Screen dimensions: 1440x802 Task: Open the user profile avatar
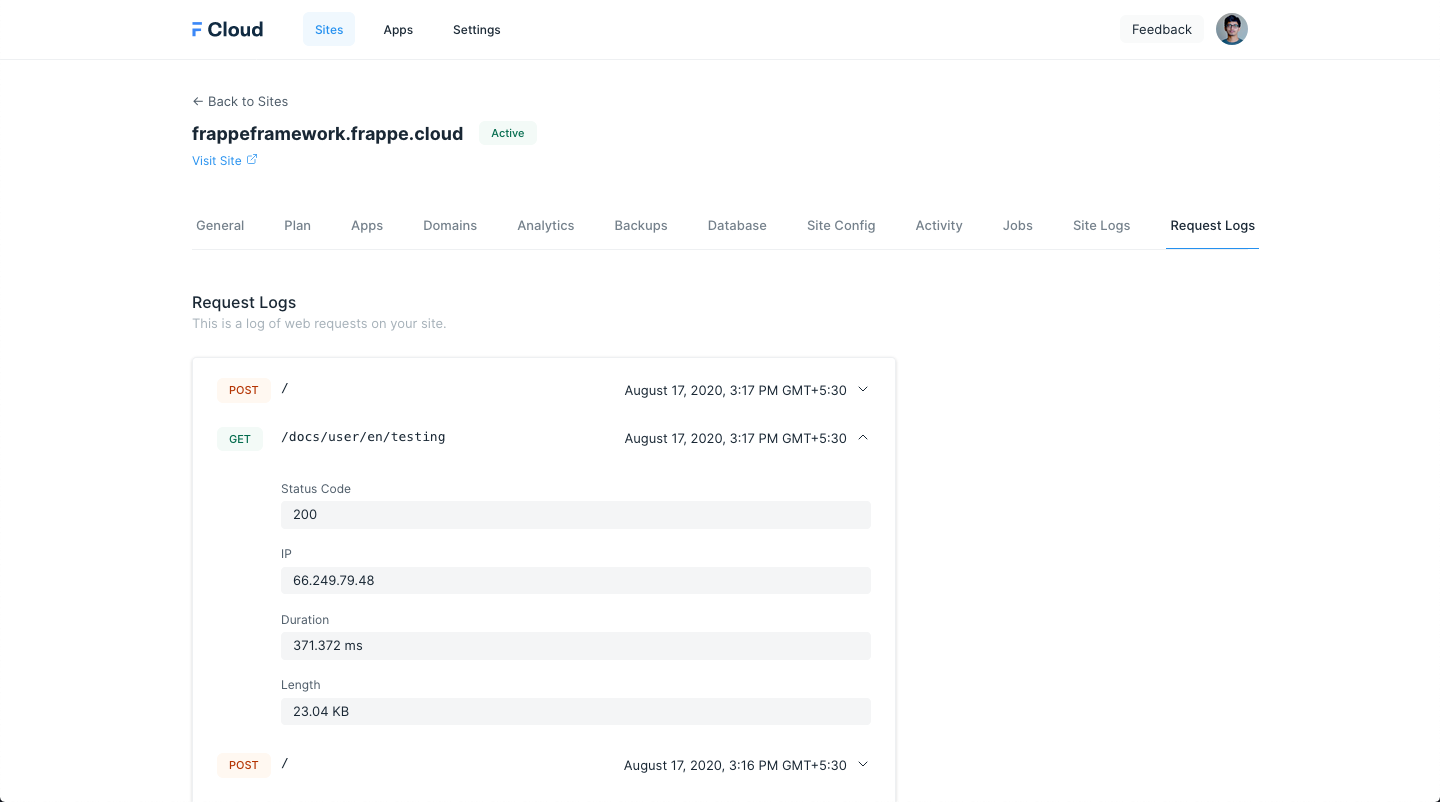click(1231, 30)
